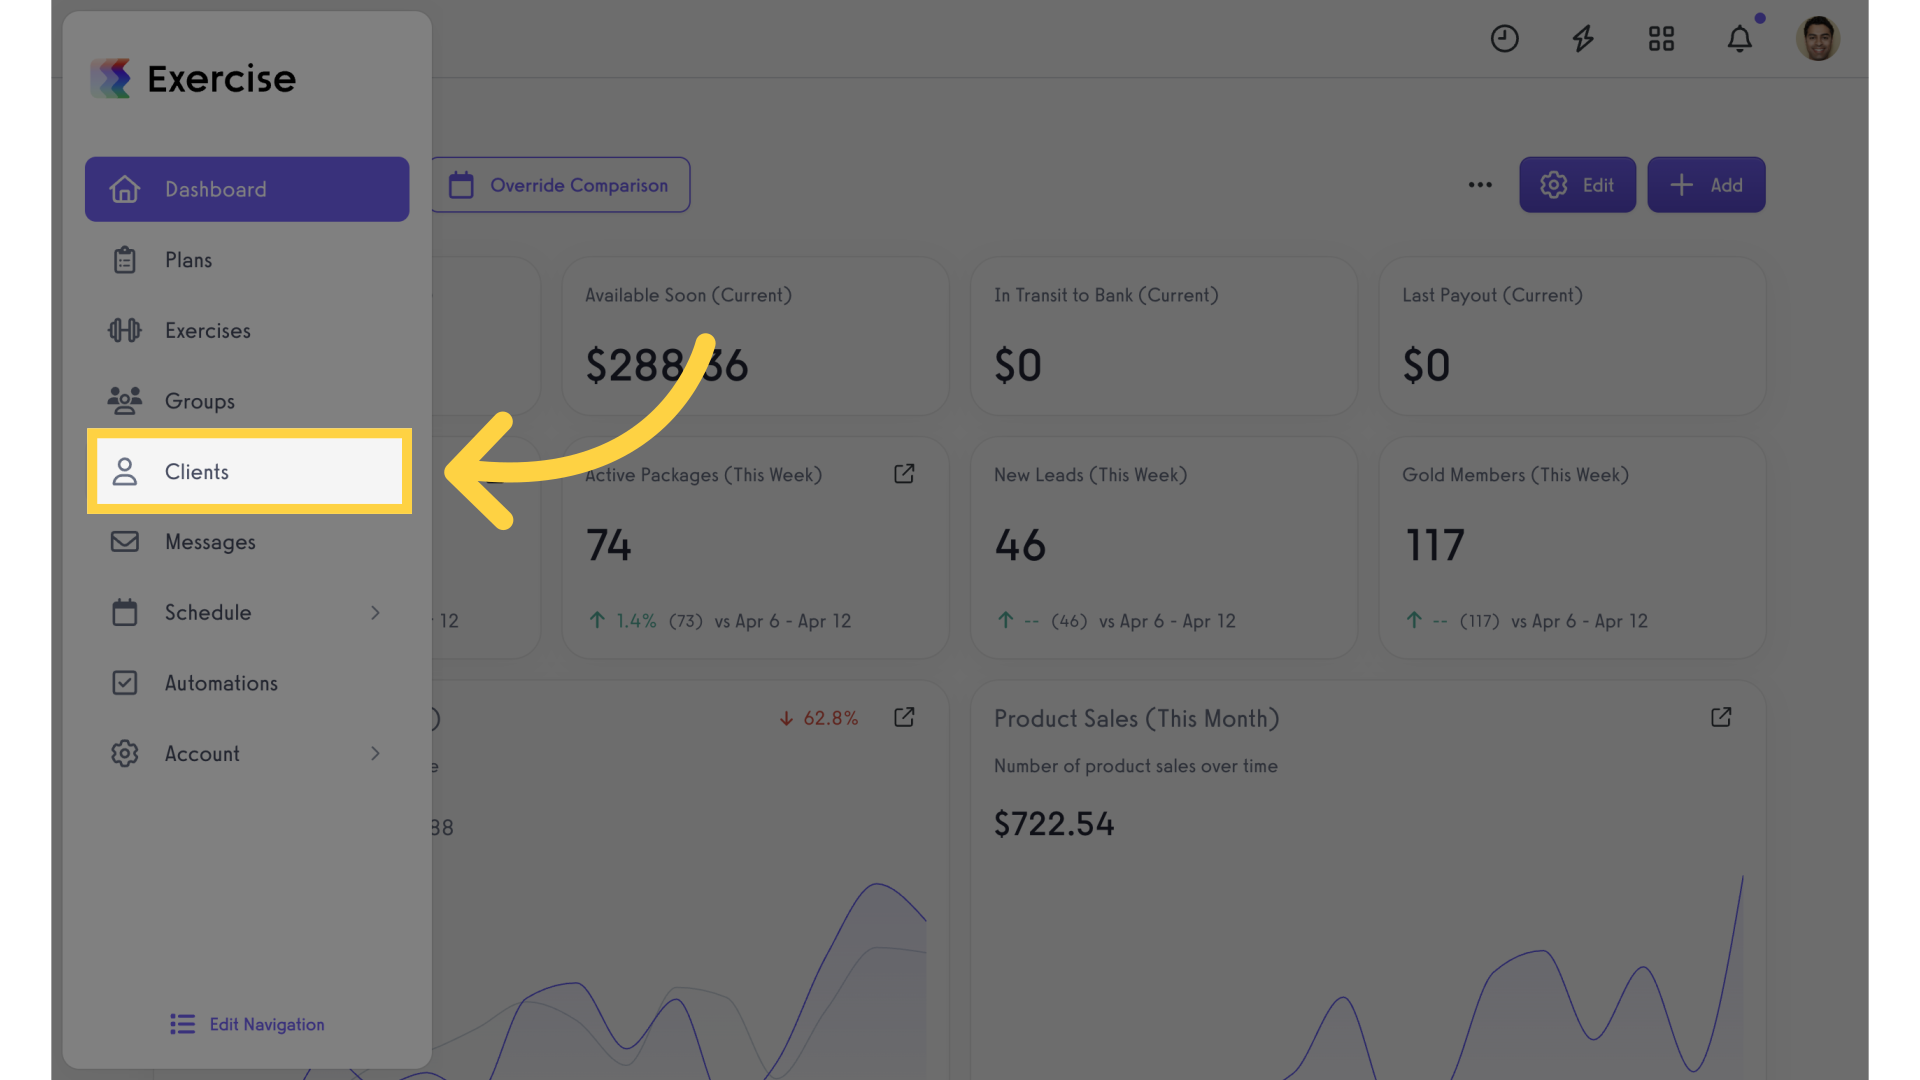1920x1080 pixels.
Task: Click the Last Payout (Current) title
Action: [x=1492, y=295]
